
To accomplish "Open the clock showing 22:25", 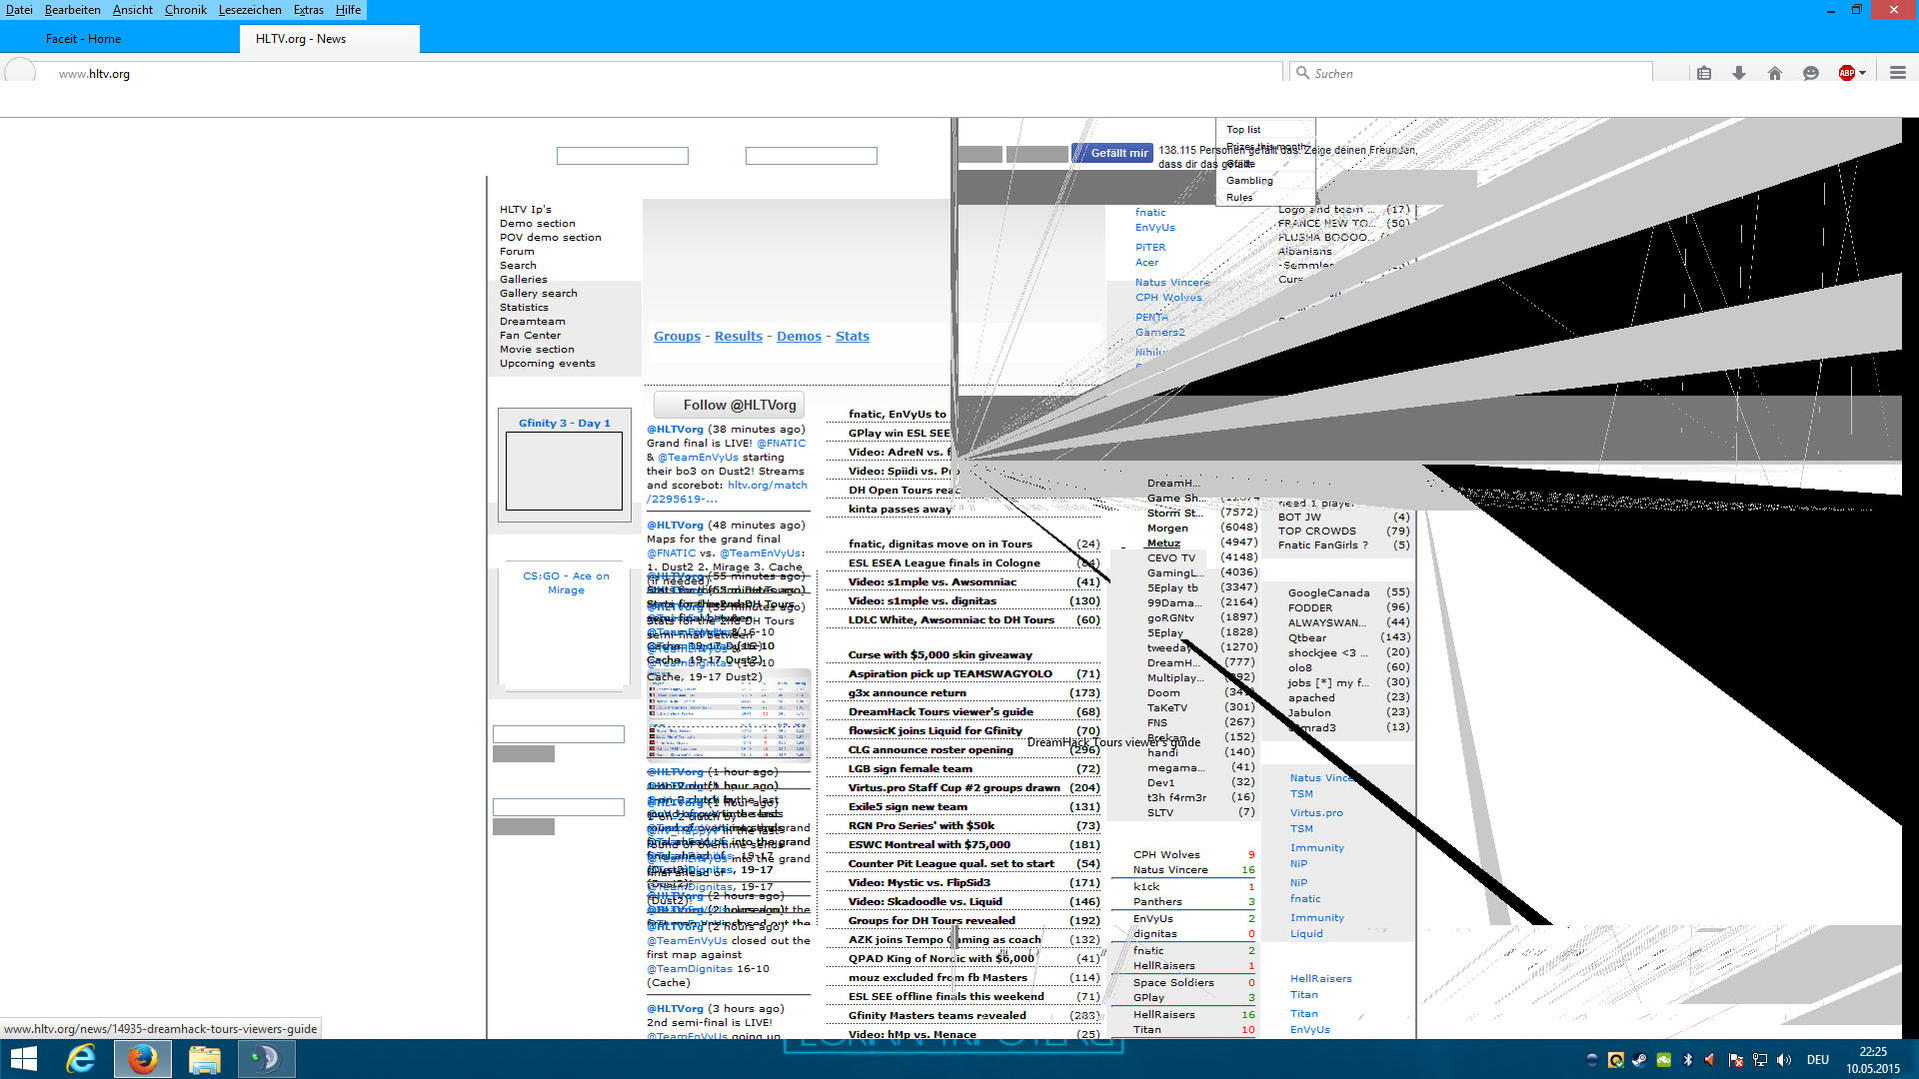I will point(1873,1060).
